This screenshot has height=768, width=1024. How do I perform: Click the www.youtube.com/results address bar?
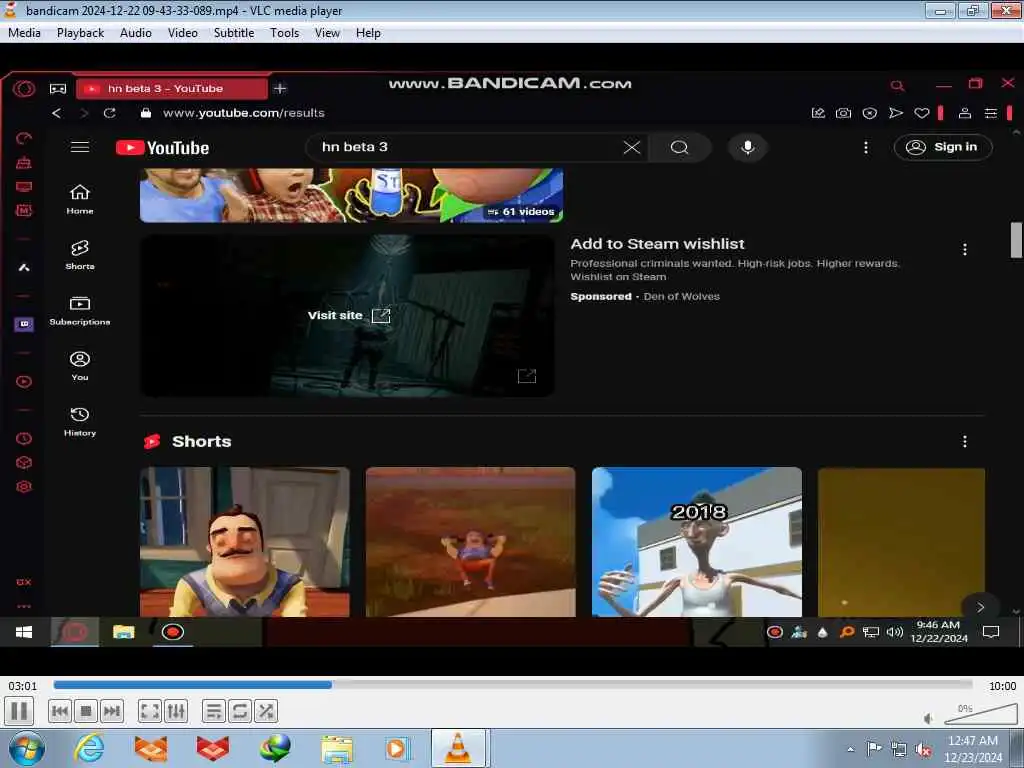(x=243, y=113)
